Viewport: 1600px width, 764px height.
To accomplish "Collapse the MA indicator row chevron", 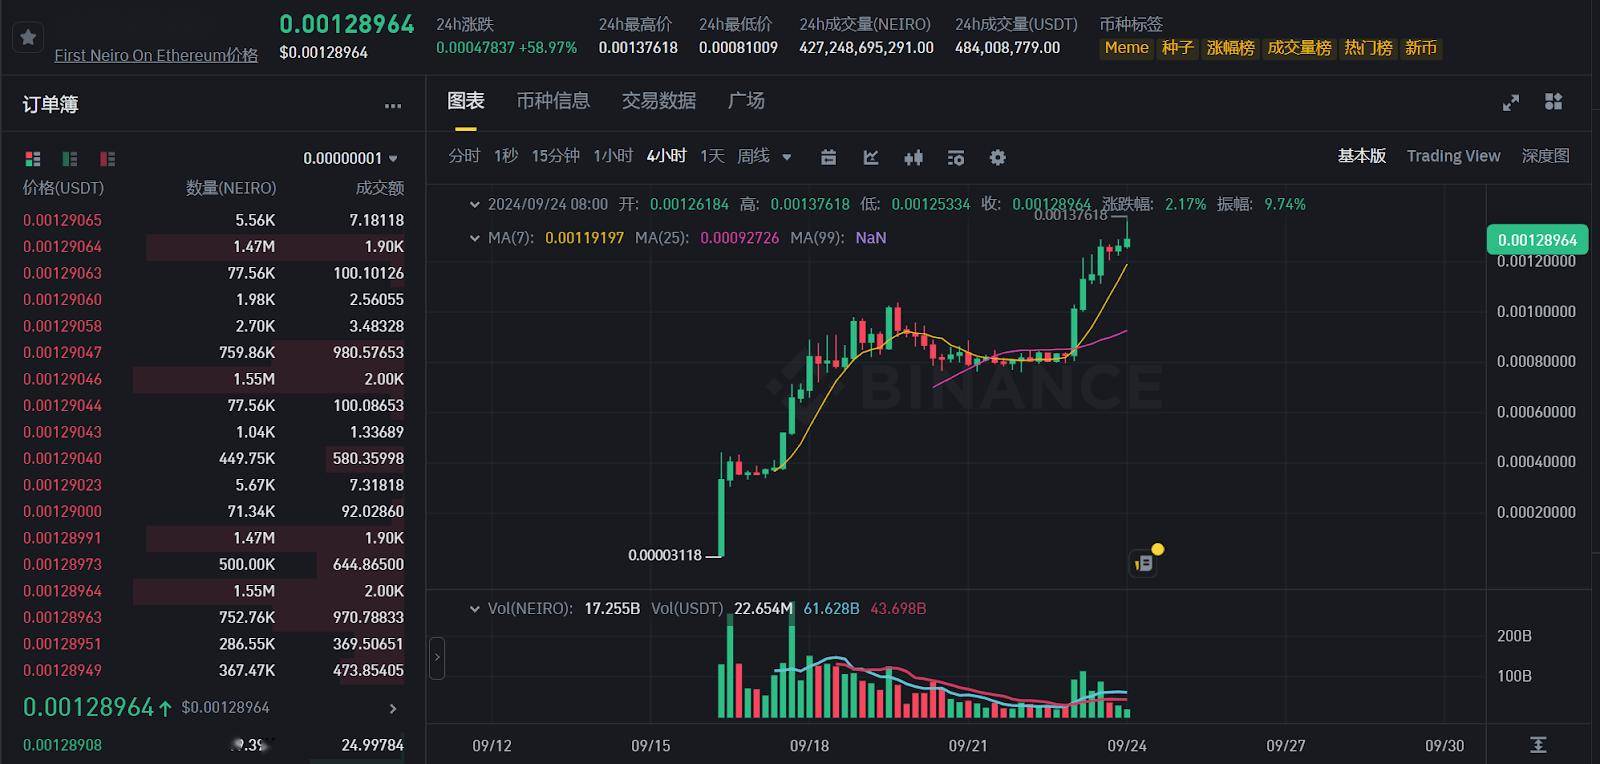I will (474, 238).
